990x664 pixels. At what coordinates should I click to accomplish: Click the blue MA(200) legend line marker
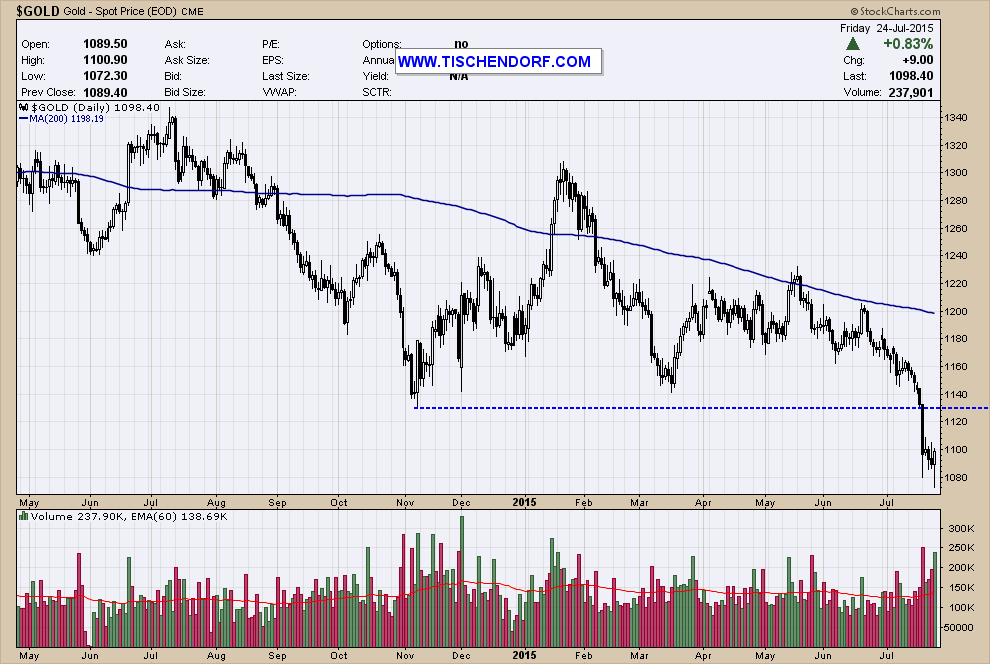pyautogui.click(x=26, y=119)
